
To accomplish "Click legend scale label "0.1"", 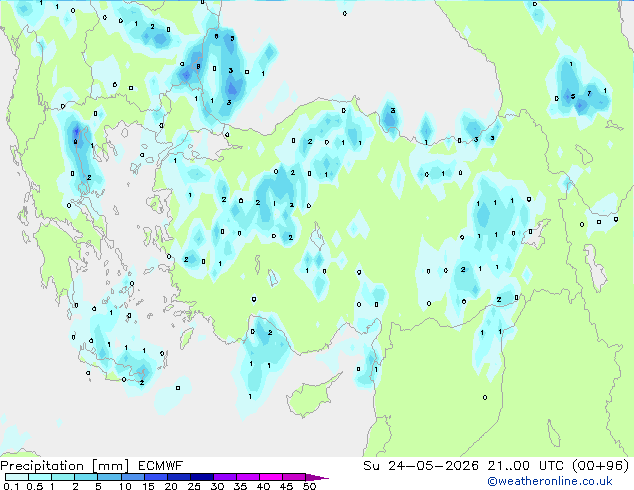I will coord(11,486).
